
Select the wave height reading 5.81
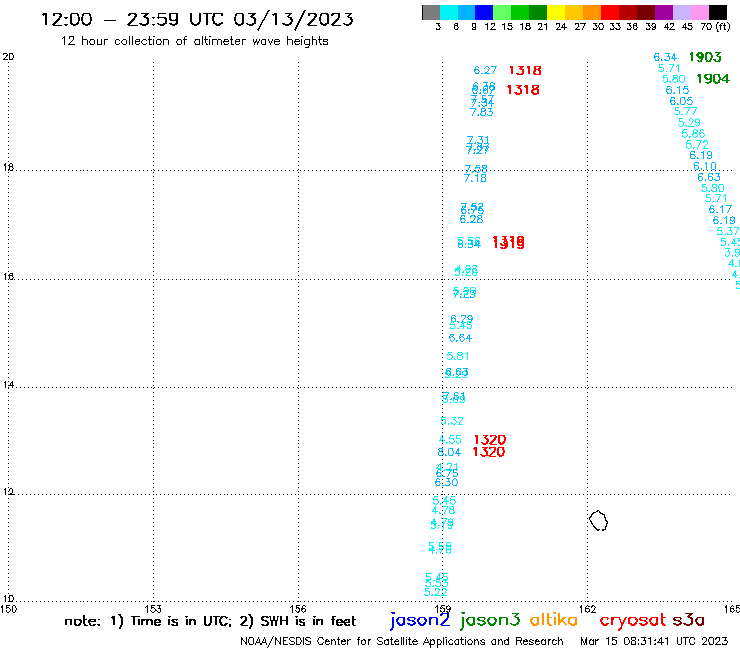(458, 356)
